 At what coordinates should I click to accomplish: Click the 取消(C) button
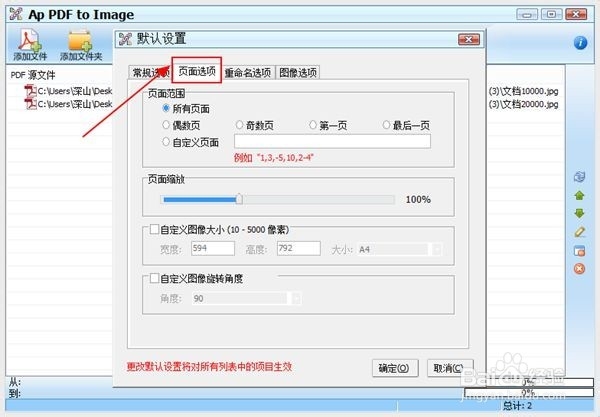coord(450,368)
